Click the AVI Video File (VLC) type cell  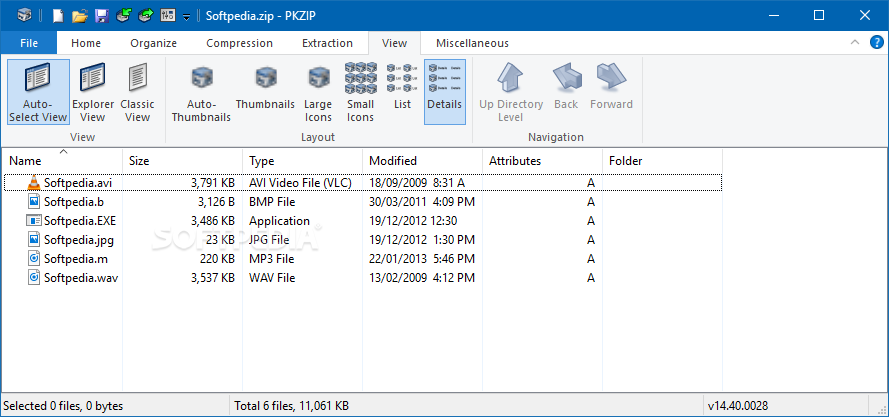pos(300,183)
